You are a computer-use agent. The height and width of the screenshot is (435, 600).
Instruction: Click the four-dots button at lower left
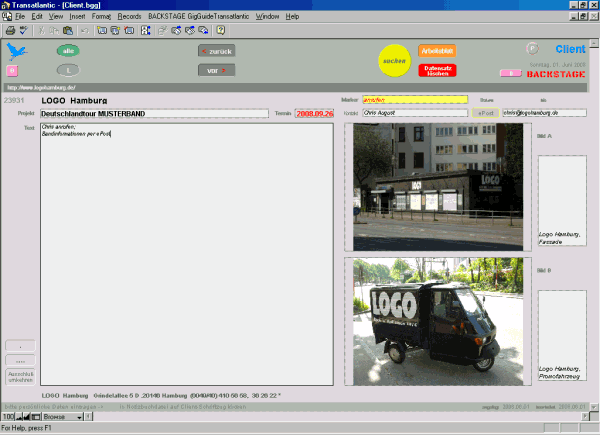21,360
